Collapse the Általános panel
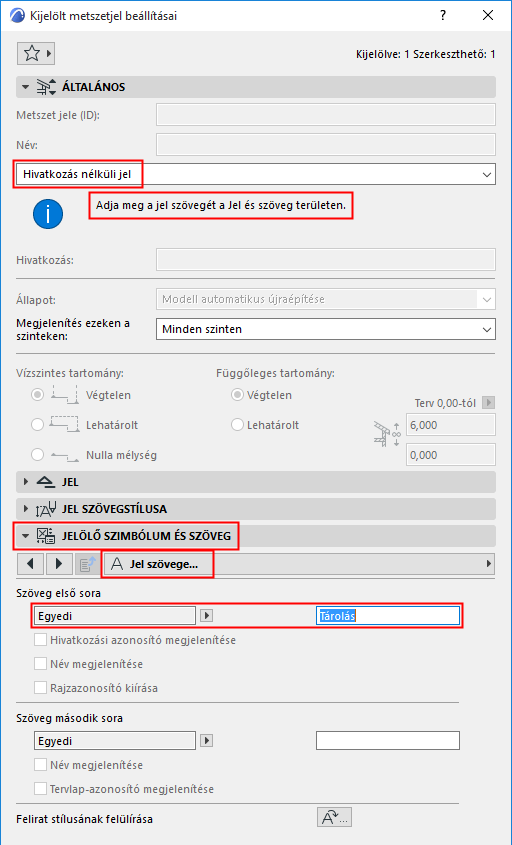Screen dimensions: 512x845 [25, 87]
